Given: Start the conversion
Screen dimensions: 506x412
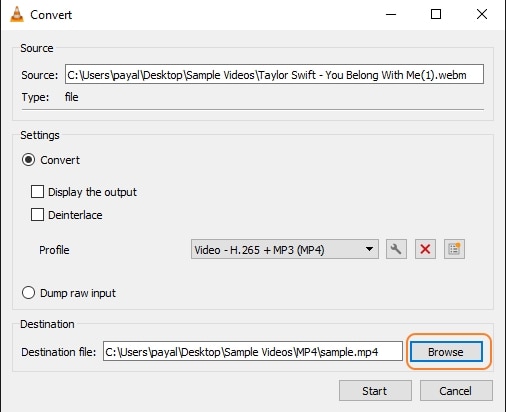Looking at the screenshot, I should click(x=375, y=391).
